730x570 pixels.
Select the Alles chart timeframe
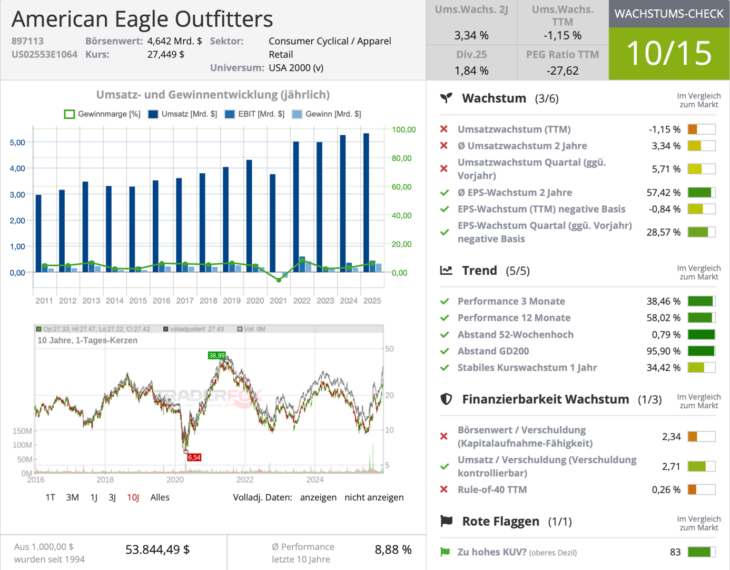click(160, 497)
